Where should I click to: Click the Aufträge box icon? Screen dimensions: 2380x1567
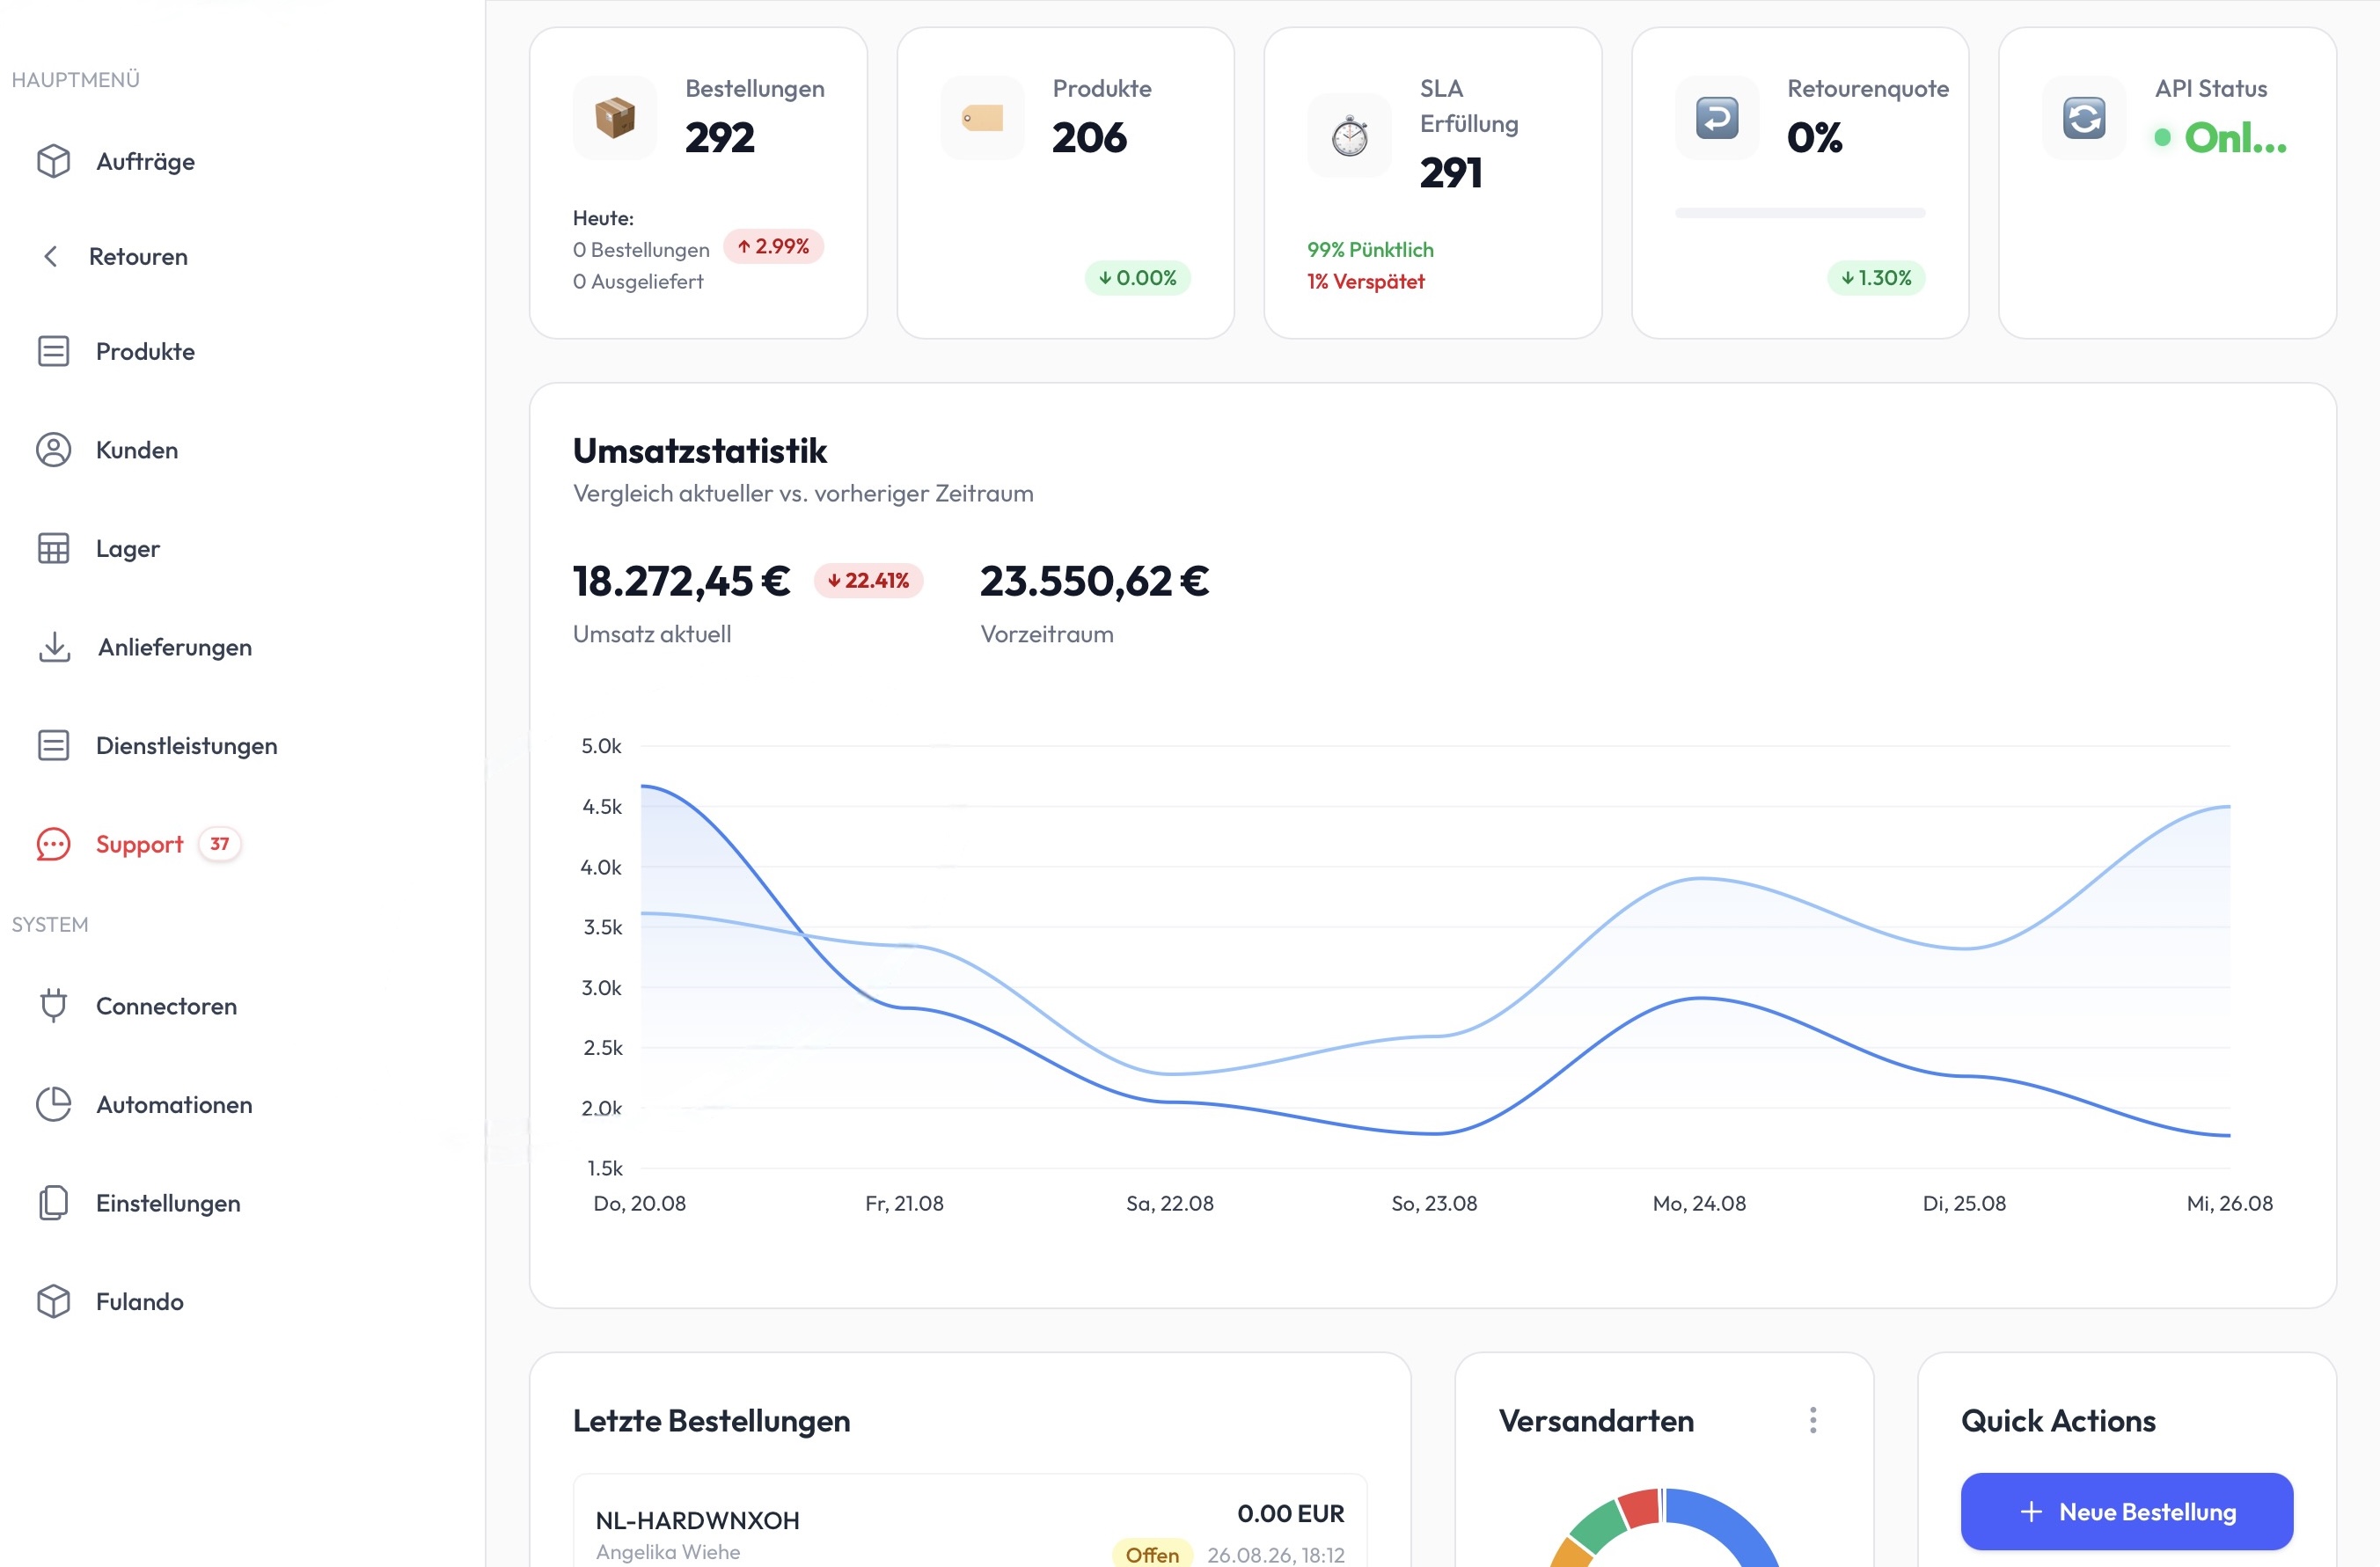click(53, 161)
